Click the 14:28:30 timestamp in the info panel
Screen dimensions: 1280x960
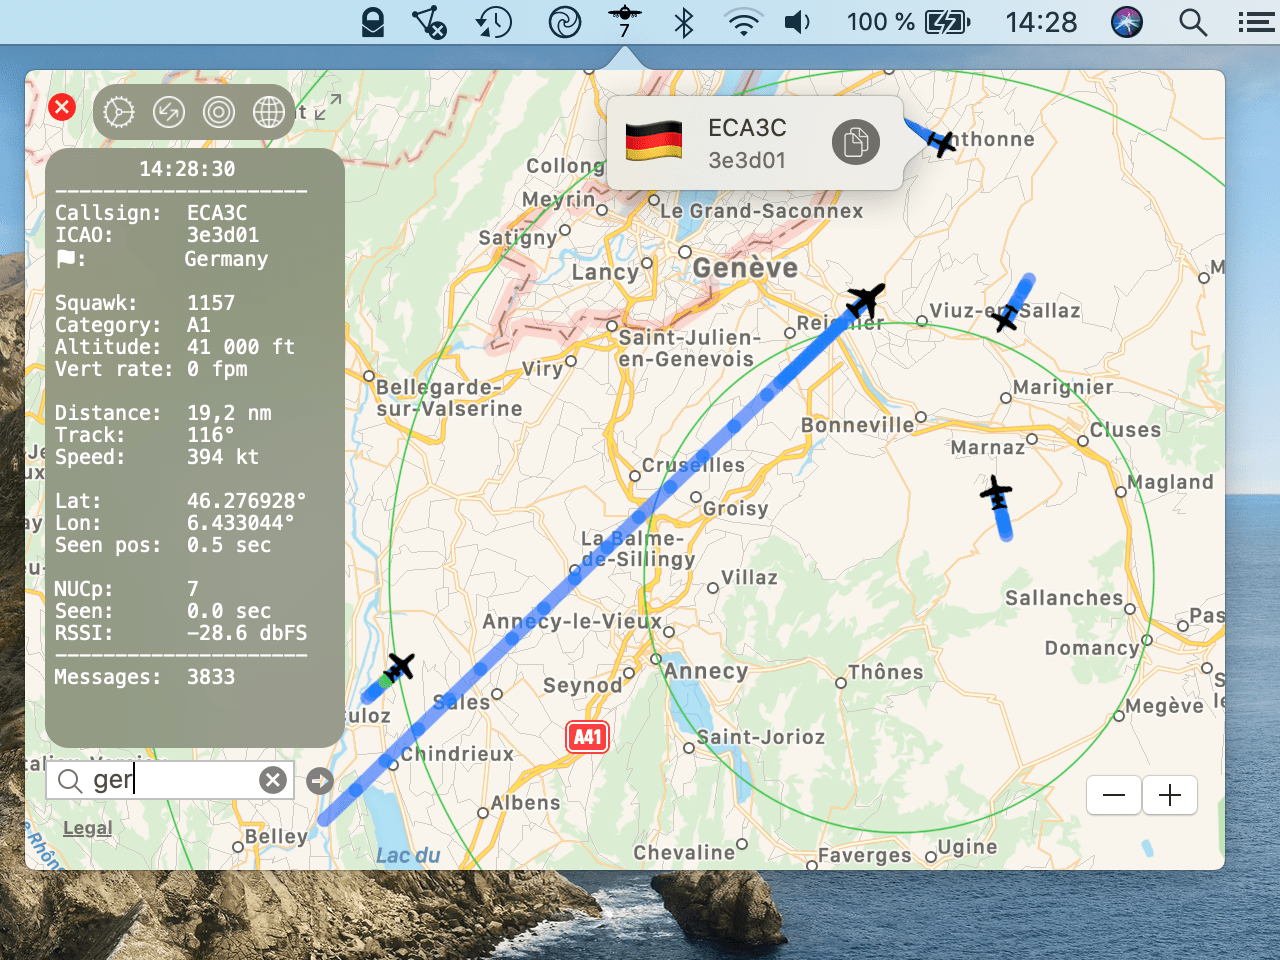point(187,169)
